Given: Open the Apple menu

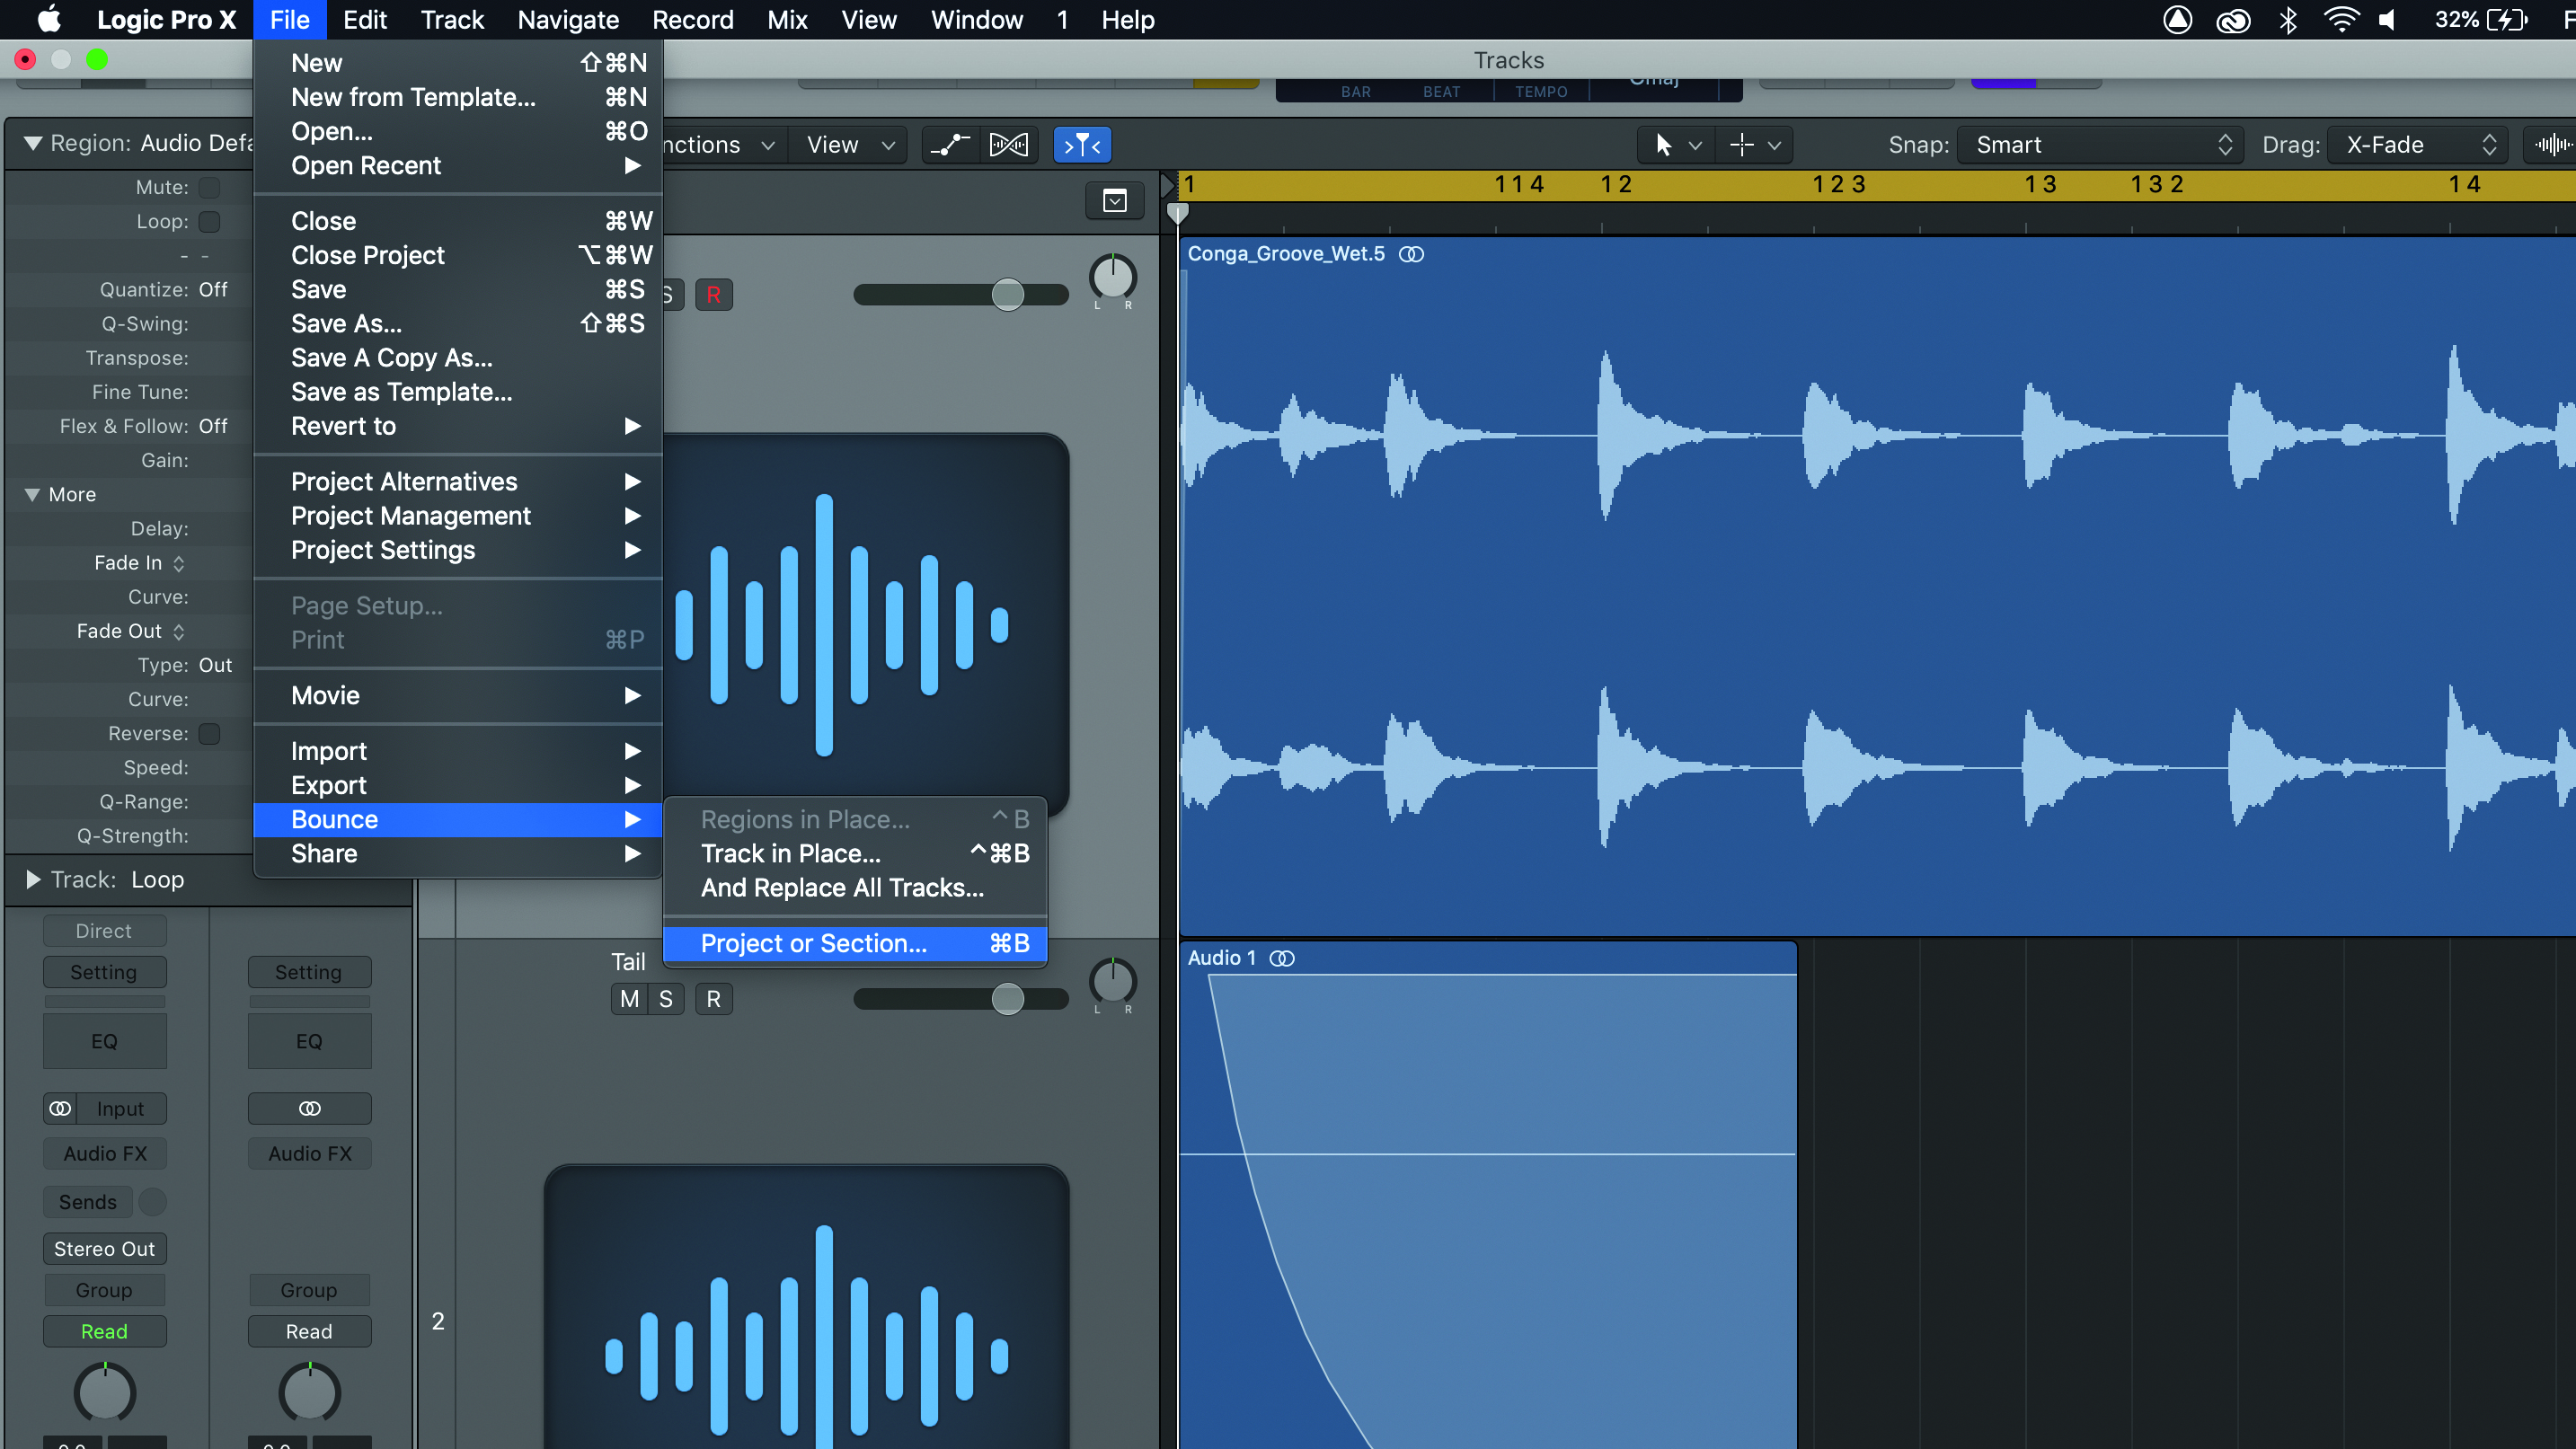Looking at the screenshot, I should [48, 19].
